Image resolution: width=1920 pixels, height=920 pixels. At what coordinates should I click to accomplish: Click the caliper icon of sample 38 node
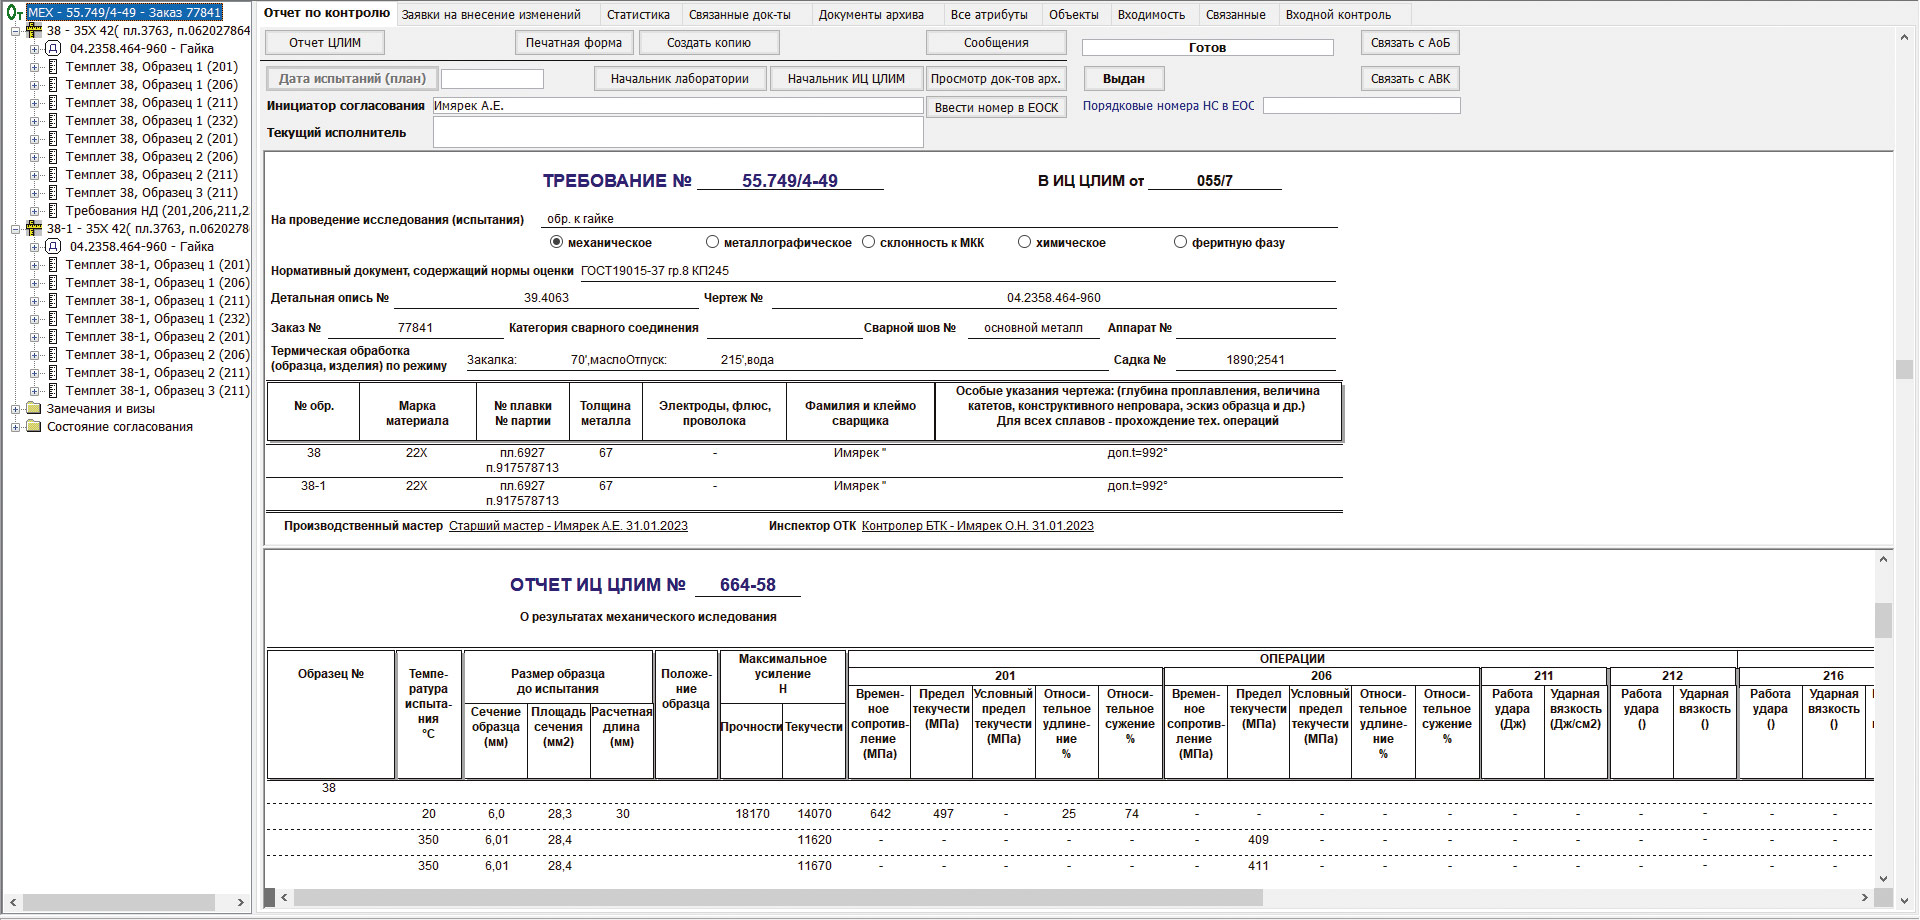33,31
